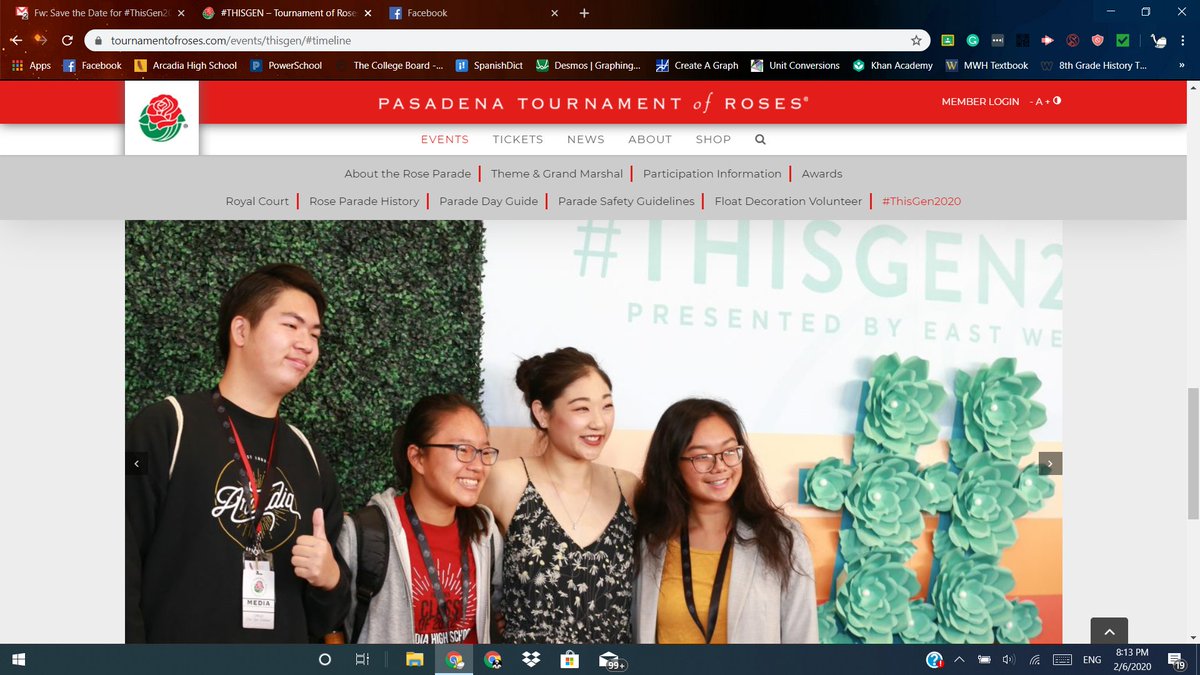Open the Desmos Graphing bookmark
The image size is (1200, 675).
[588, 65]
